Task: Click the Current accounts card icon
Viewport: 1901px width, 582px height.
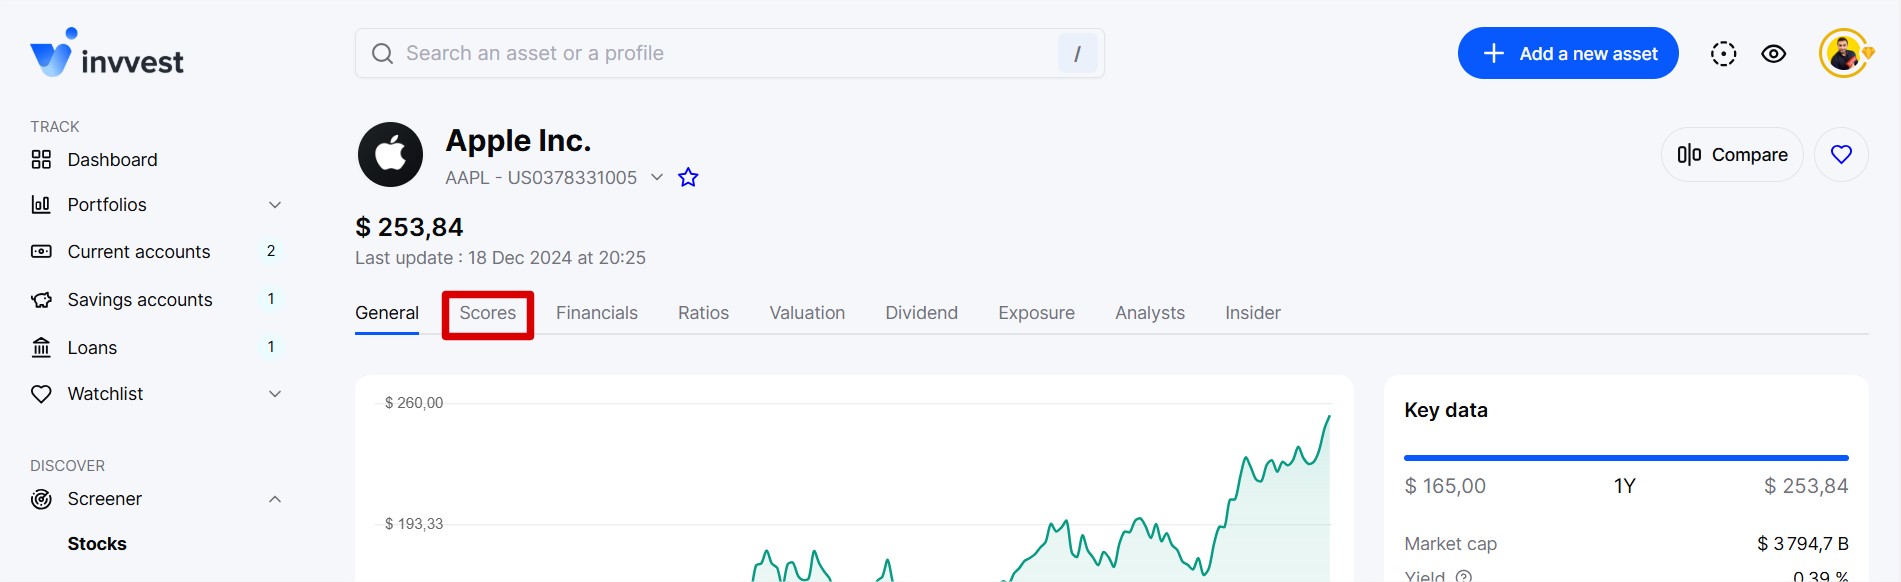Action: [41, 252]
